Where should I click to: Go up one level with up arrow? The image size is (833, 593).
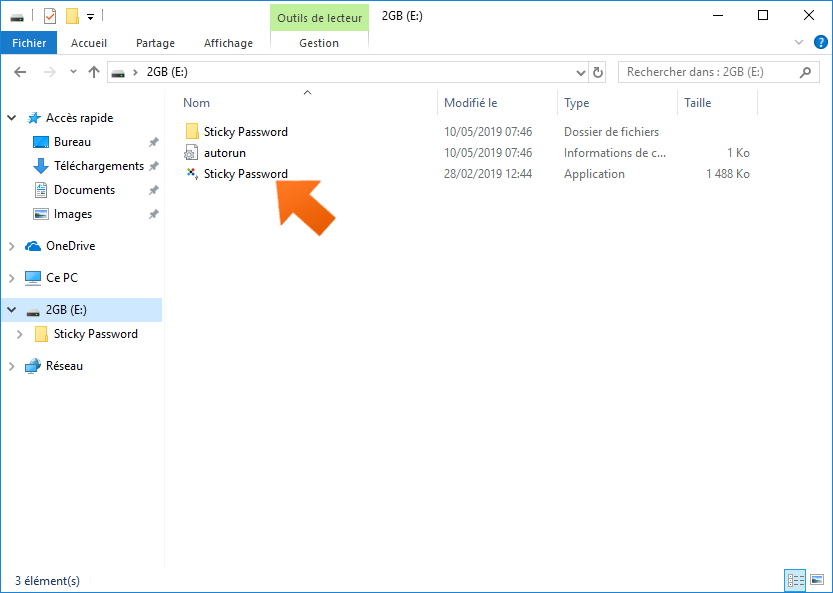pyautogui.click(x=94, y=72)
